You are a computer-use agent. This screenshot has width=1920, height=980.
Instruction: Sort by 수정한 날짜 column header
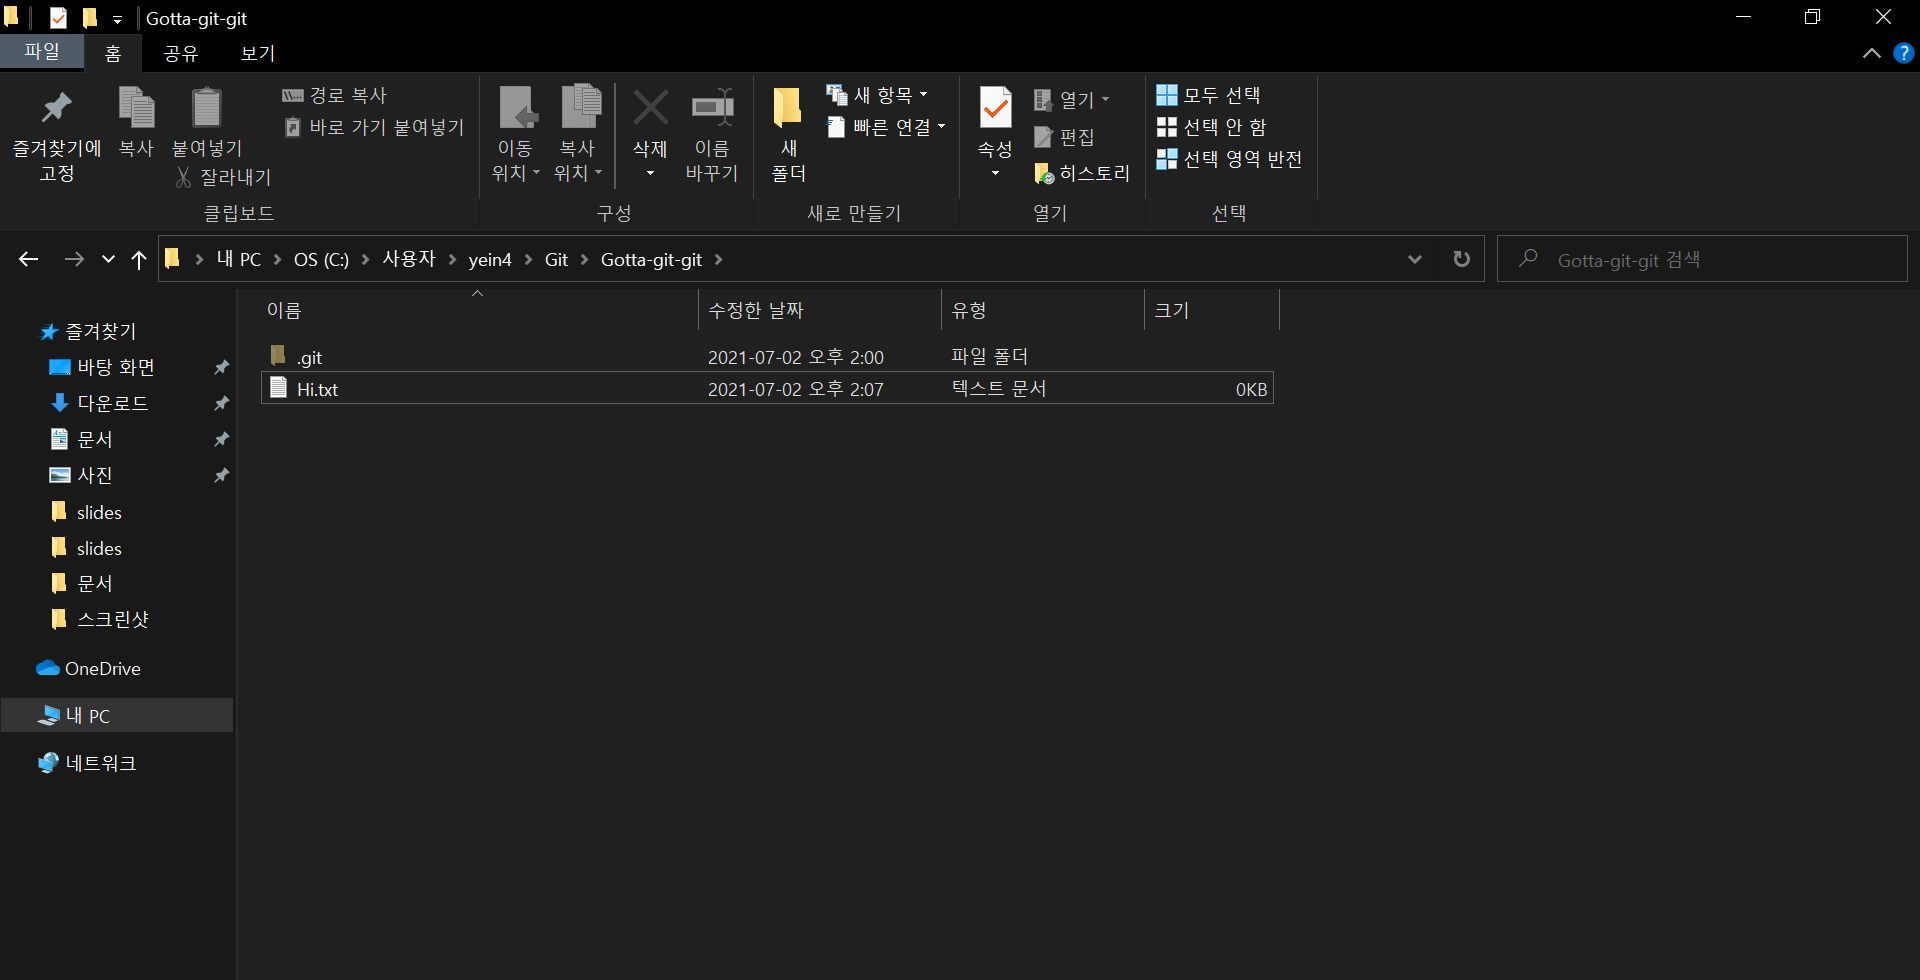point(819,310)
